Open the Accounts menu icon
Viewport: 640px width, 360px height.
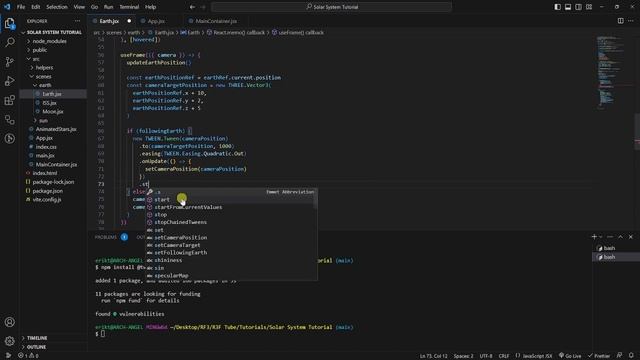pos(9,322)
